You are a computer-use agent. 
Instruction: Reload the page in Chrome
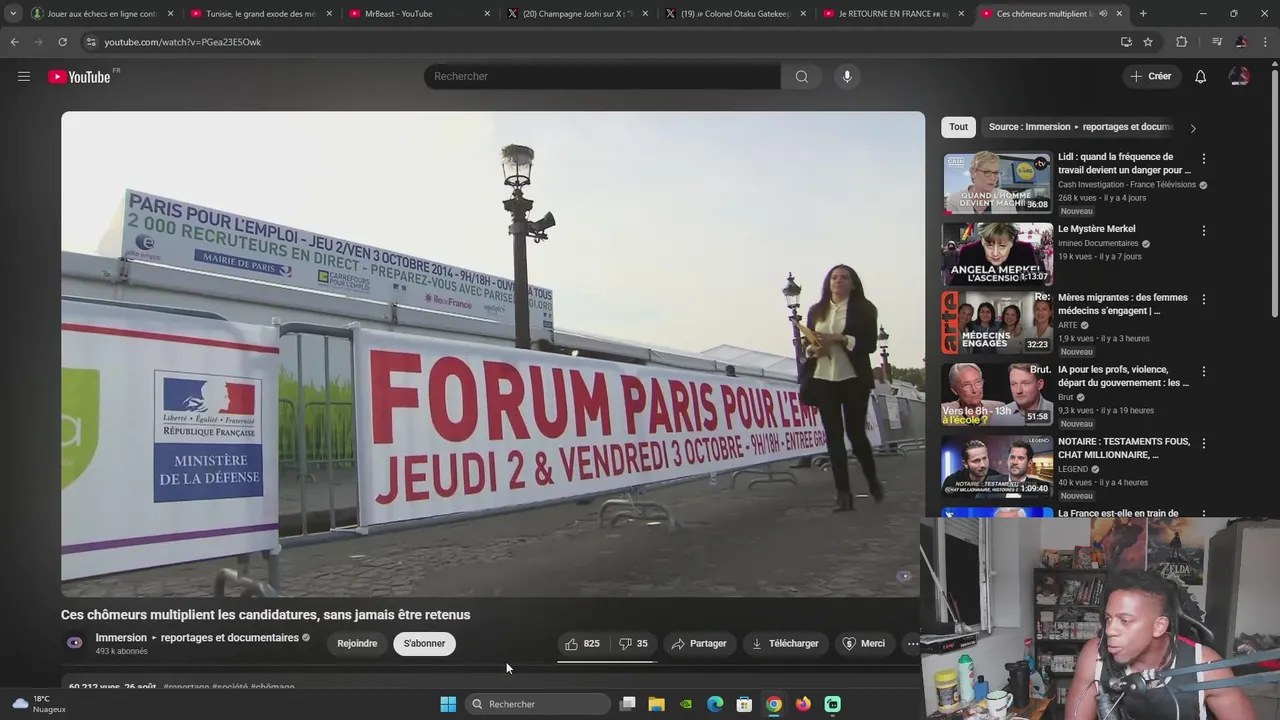click(x=62, y=42)
